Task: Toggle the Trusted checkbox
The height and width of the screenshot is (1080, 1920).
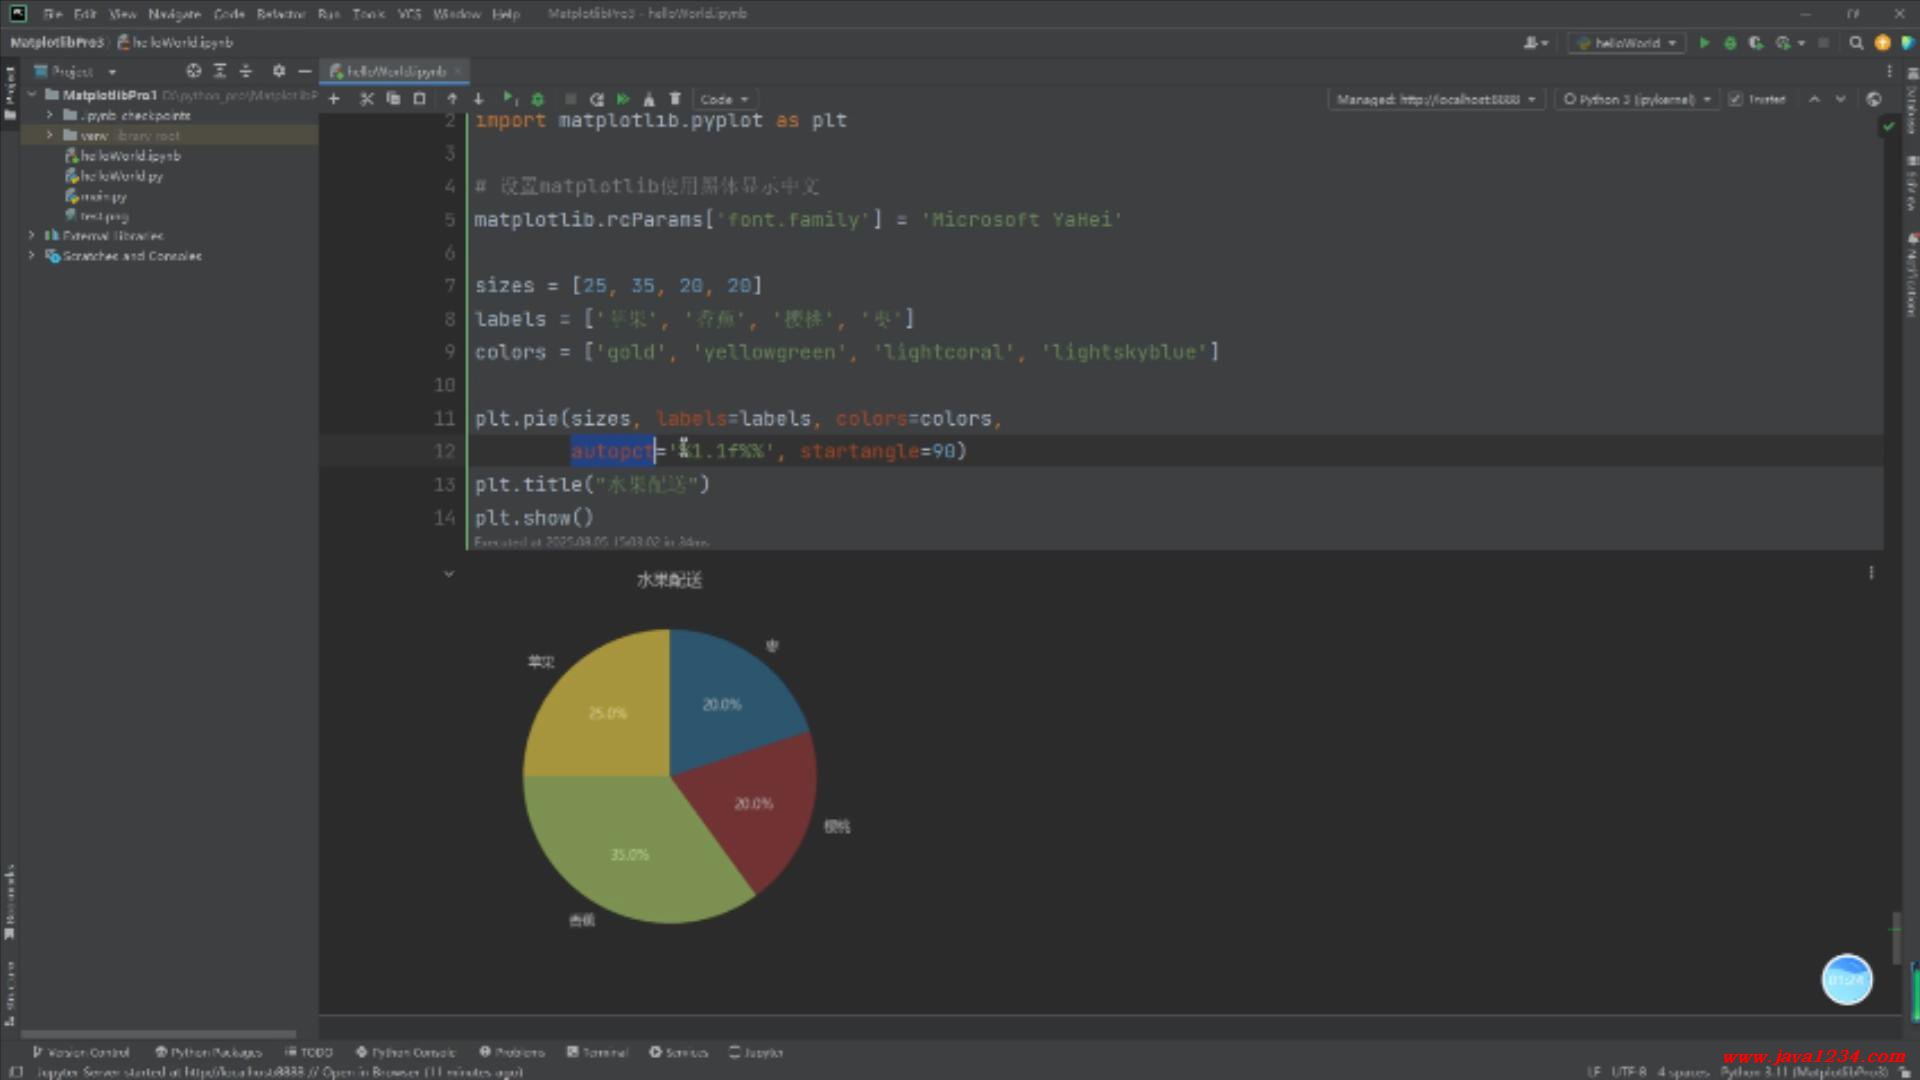Action: coord(1736,99)
